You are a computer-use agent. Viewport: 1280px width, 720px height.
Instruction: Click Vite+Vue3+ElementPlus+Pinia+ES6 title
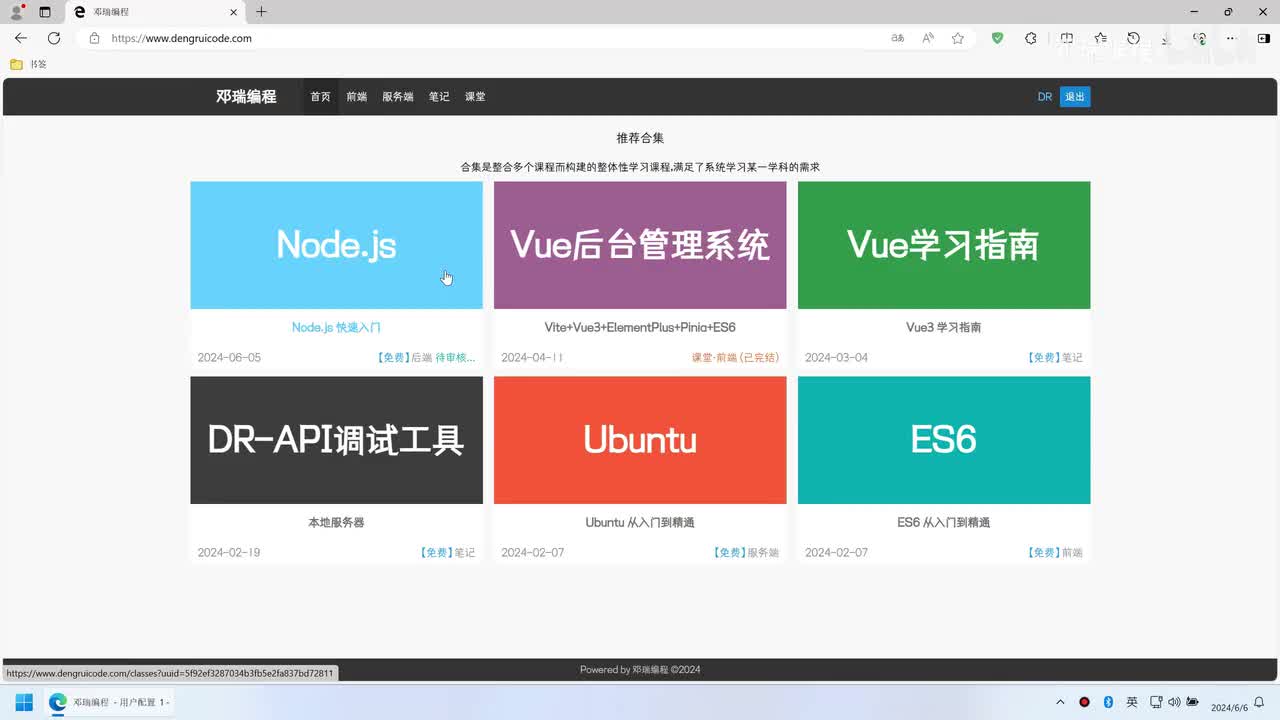click(640, 327)
